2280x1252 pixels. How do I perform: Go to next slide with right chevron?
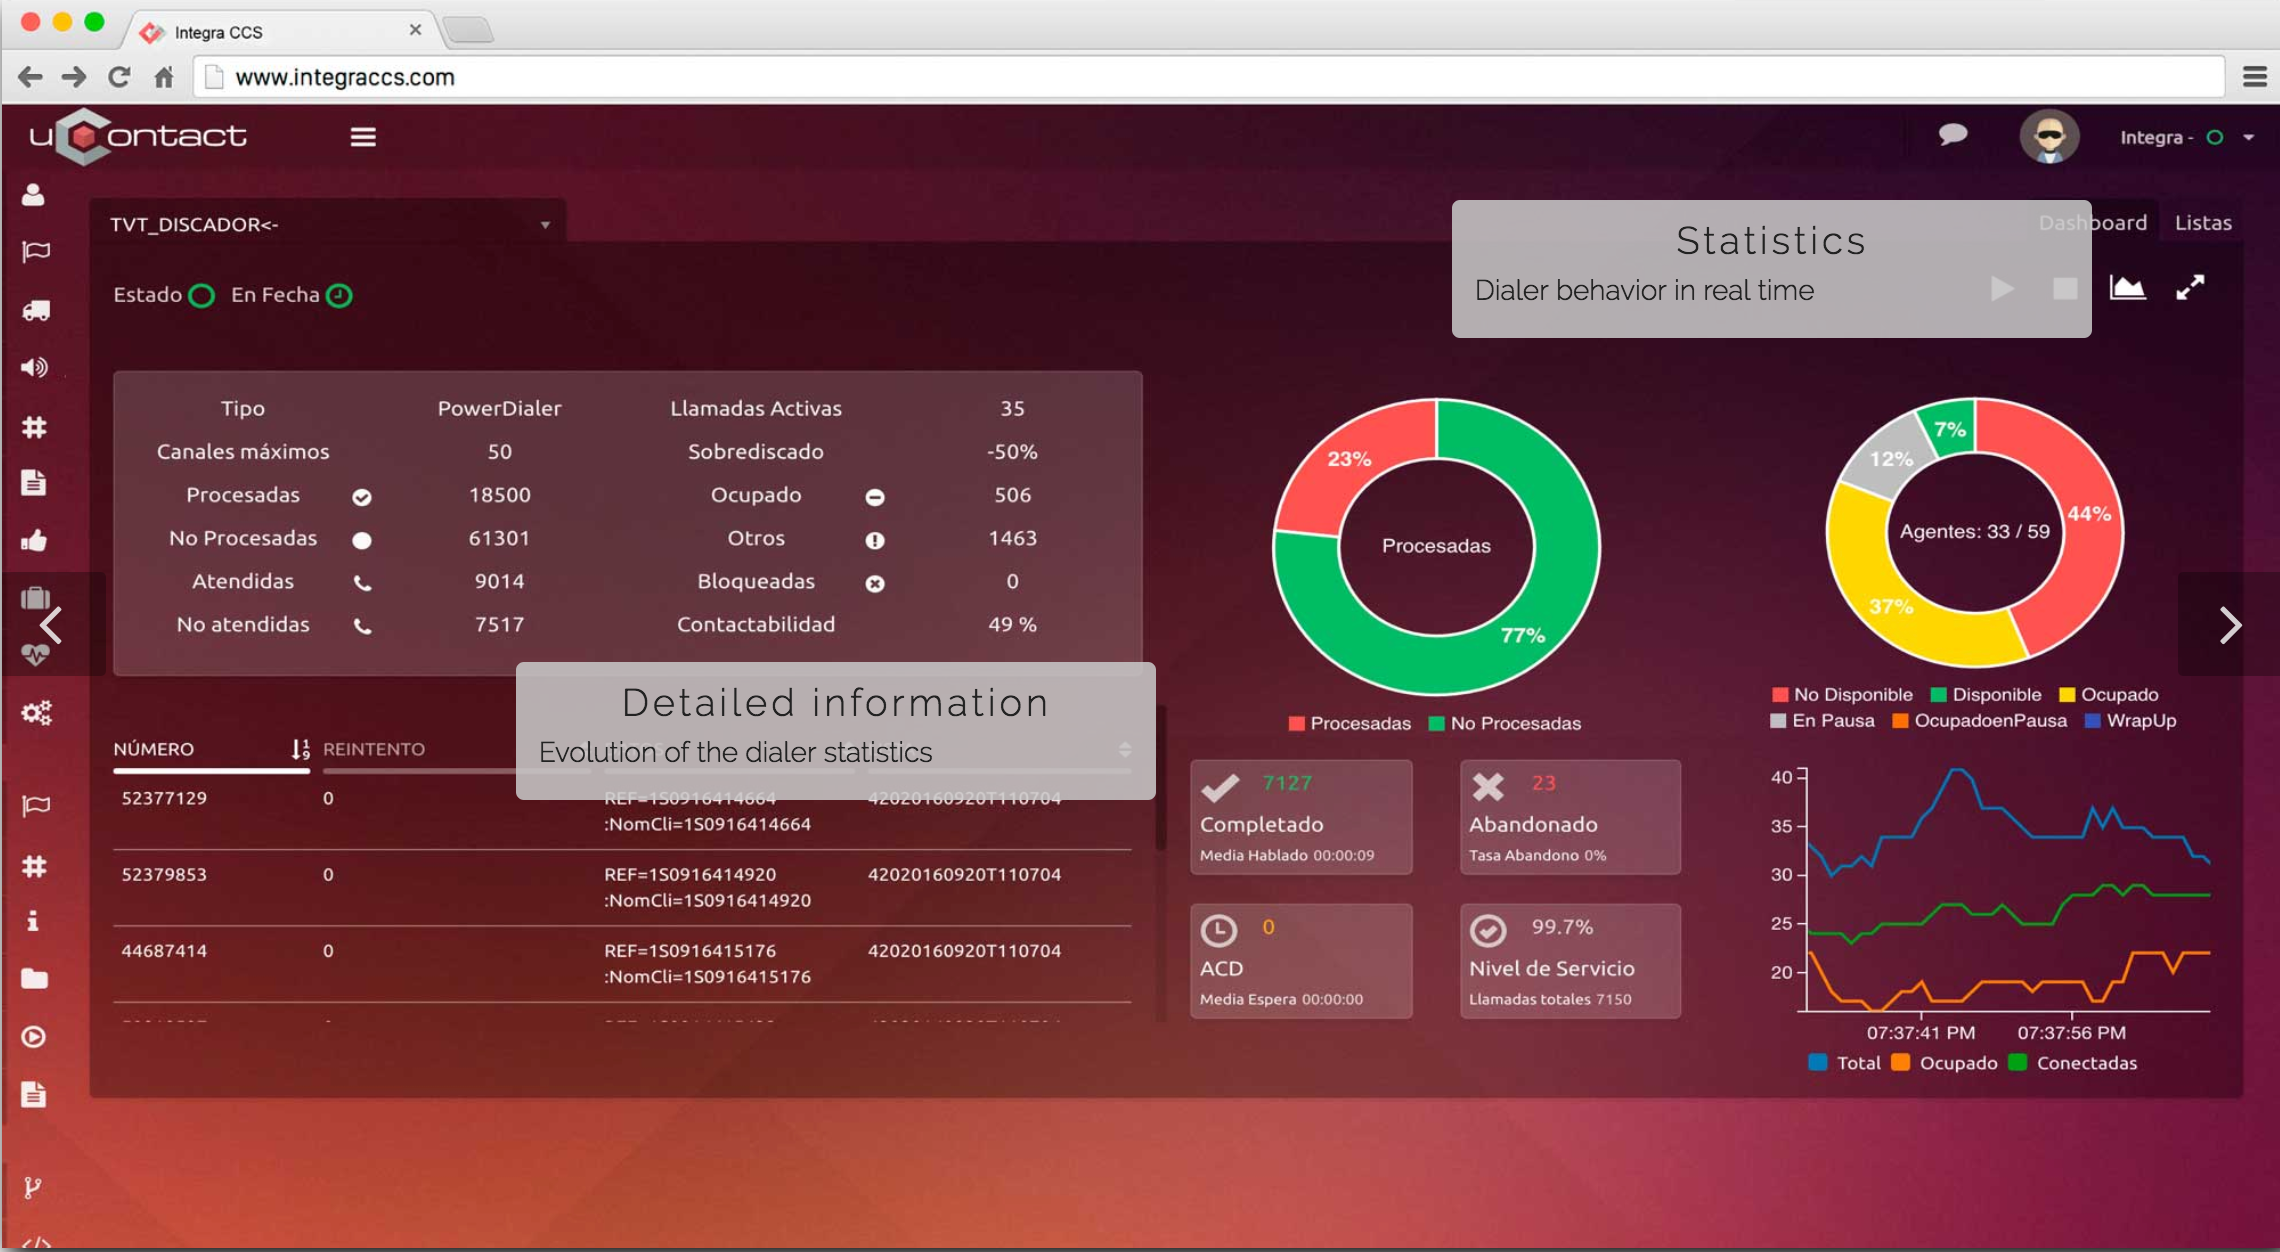pyautogui.click(x=2230, y=625)
